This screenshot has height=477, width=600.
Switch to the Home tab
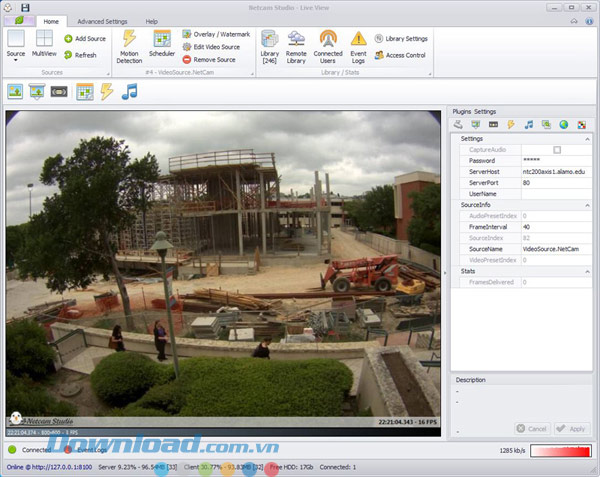[51, 21]
